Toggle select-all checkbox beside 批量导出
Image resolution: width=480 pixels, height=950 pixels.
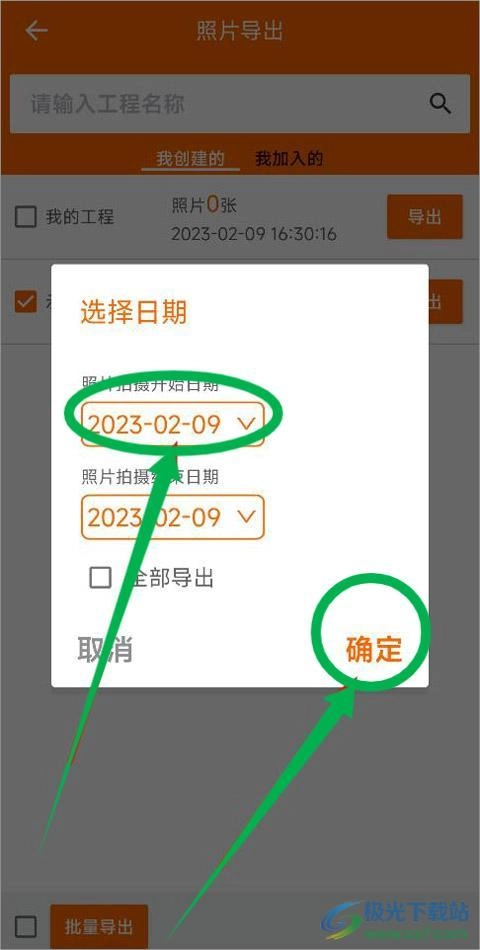25,926
